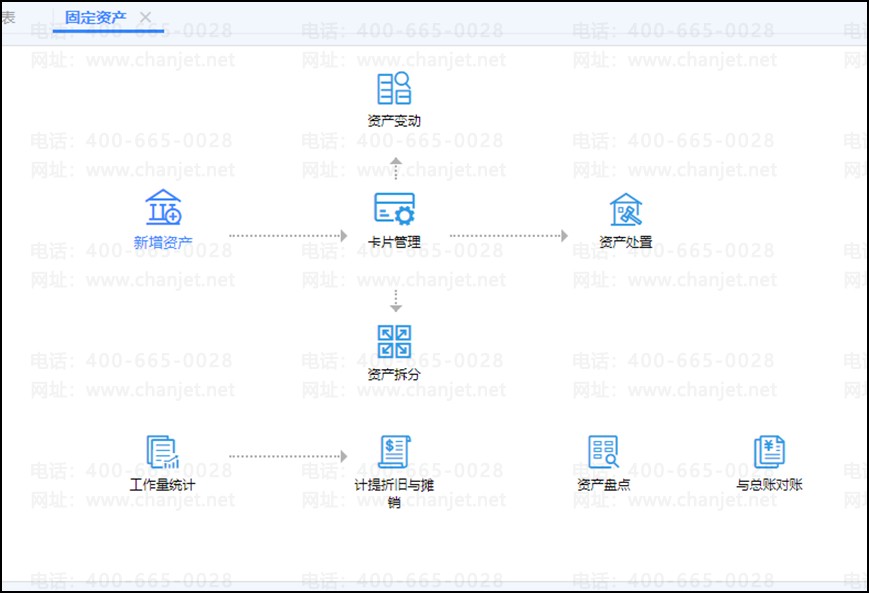Click the 新增资产 text label
The image size is (869, 593).
(163, 242)
